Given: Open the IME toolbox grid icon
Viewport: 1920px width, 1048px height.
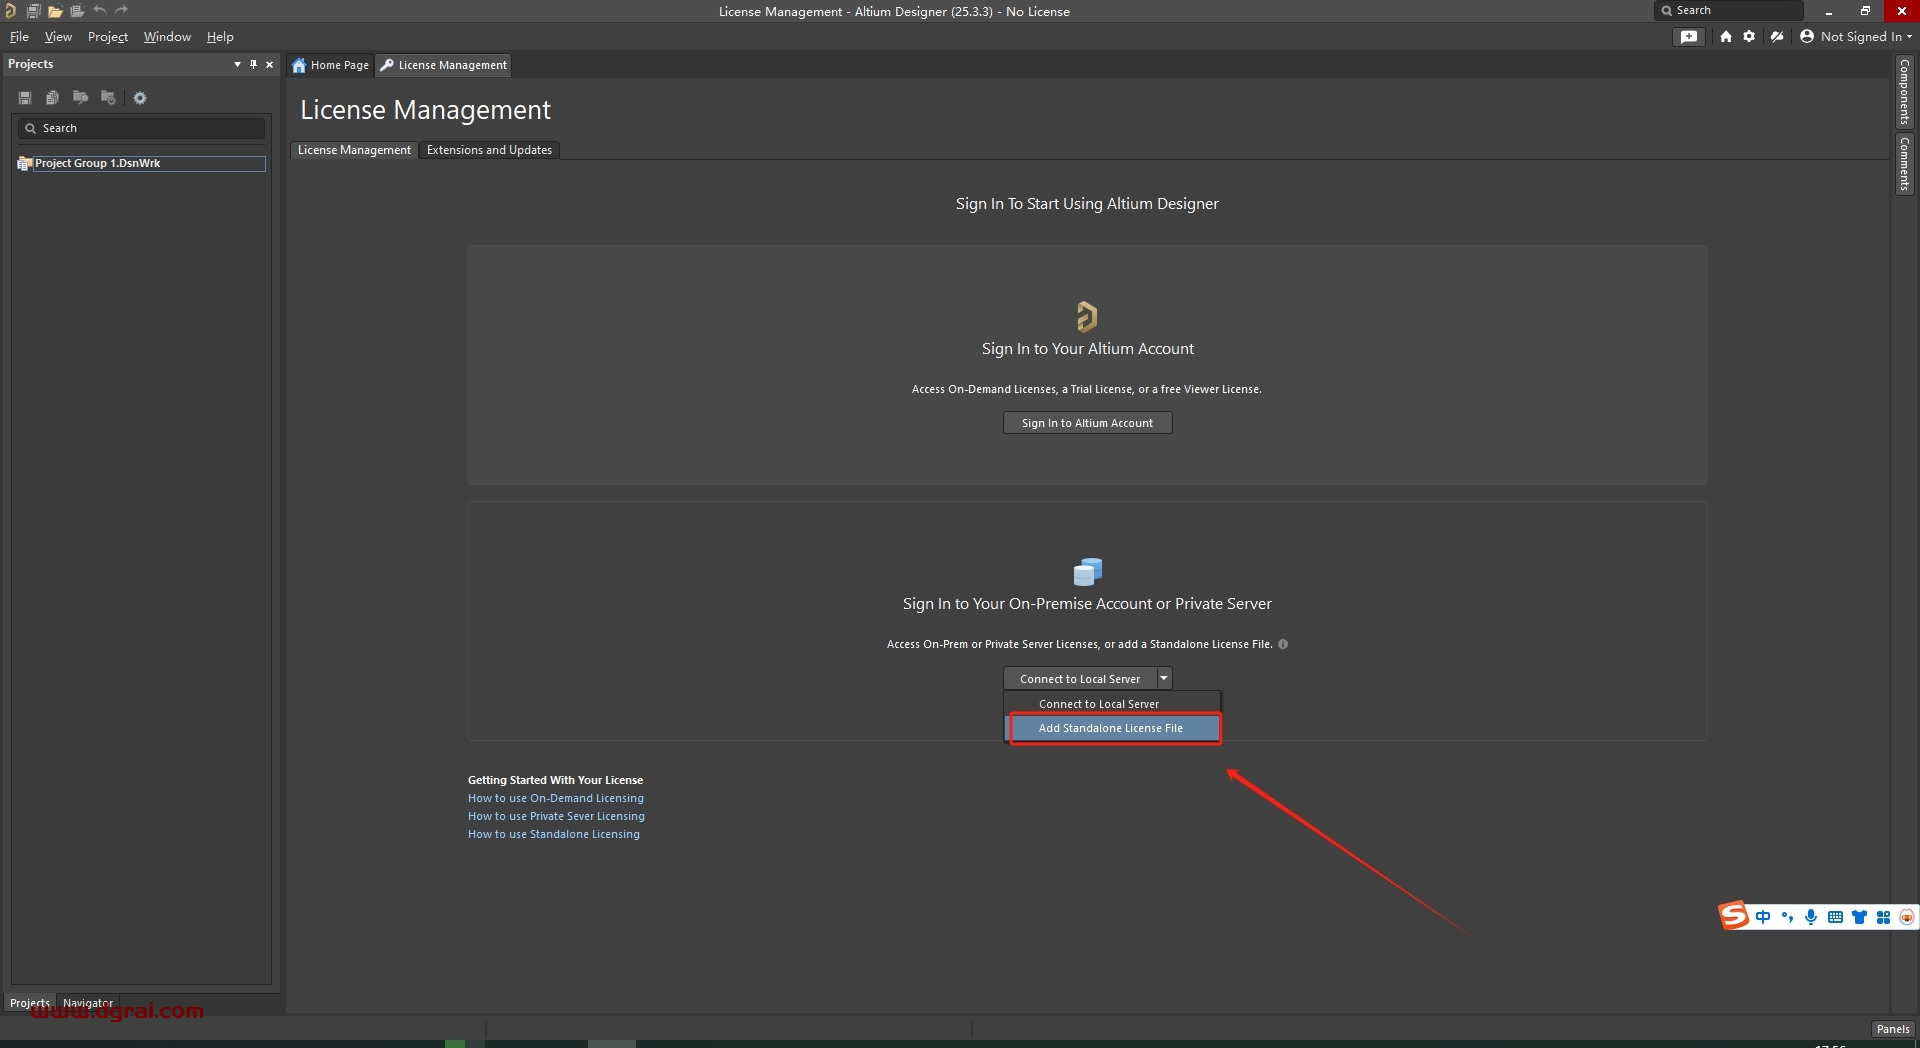Looking at the screenshot, I should click(x=1883, y=917).
